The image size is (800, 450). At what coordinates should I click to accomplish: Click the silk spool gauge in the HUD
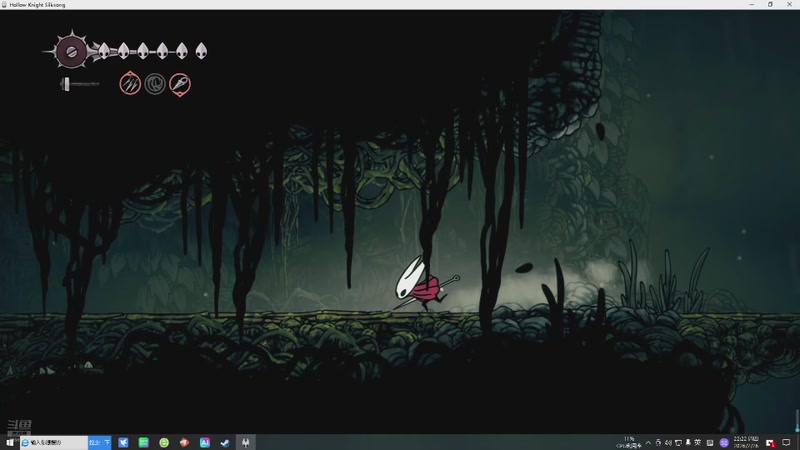point(71,51)
